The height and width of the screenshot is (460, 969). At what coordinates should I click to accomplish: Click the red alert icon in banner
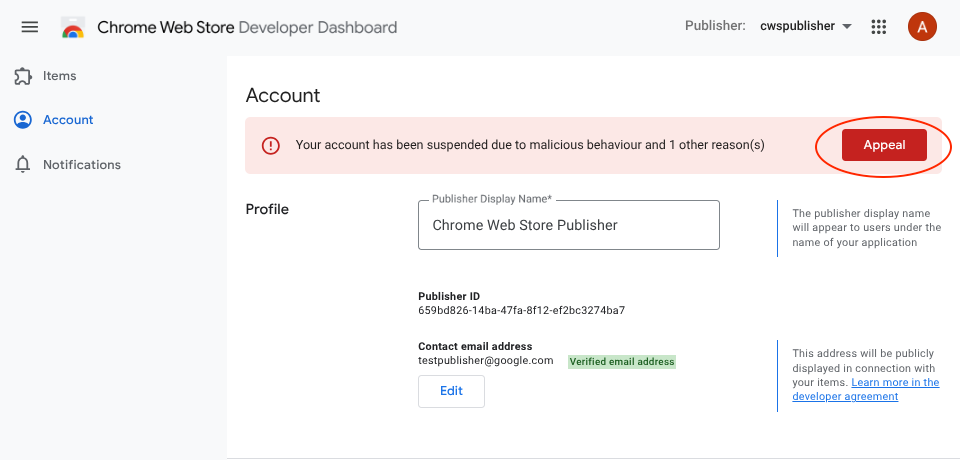[271, 146]
